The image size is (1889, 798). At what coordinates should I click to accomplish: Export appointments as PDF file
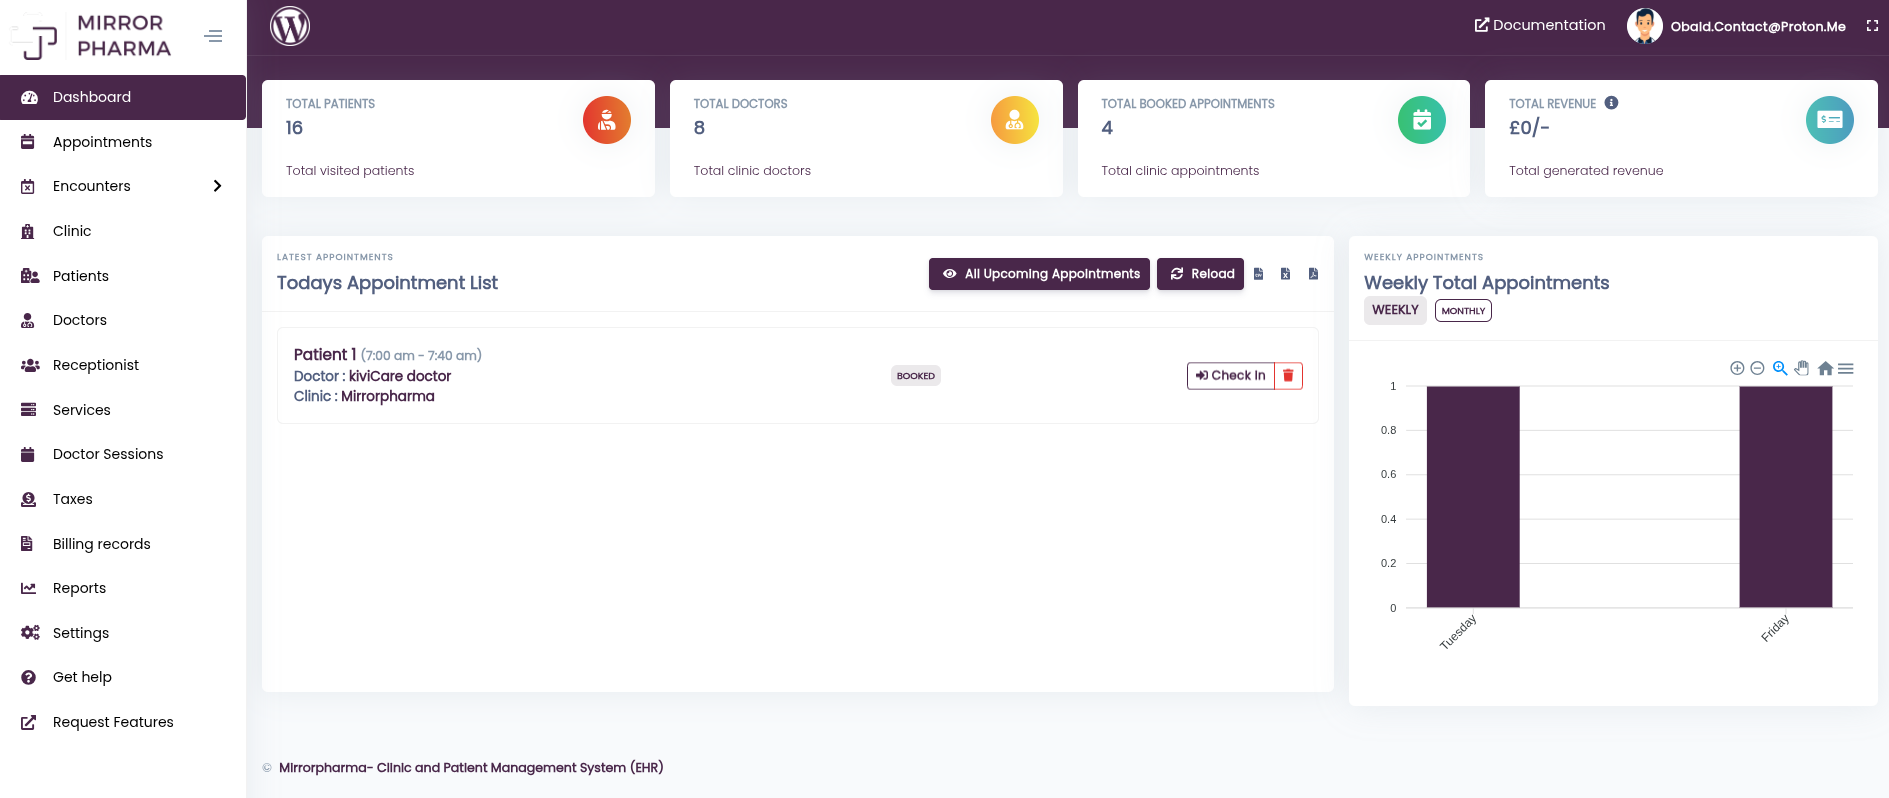(1313, 274)
